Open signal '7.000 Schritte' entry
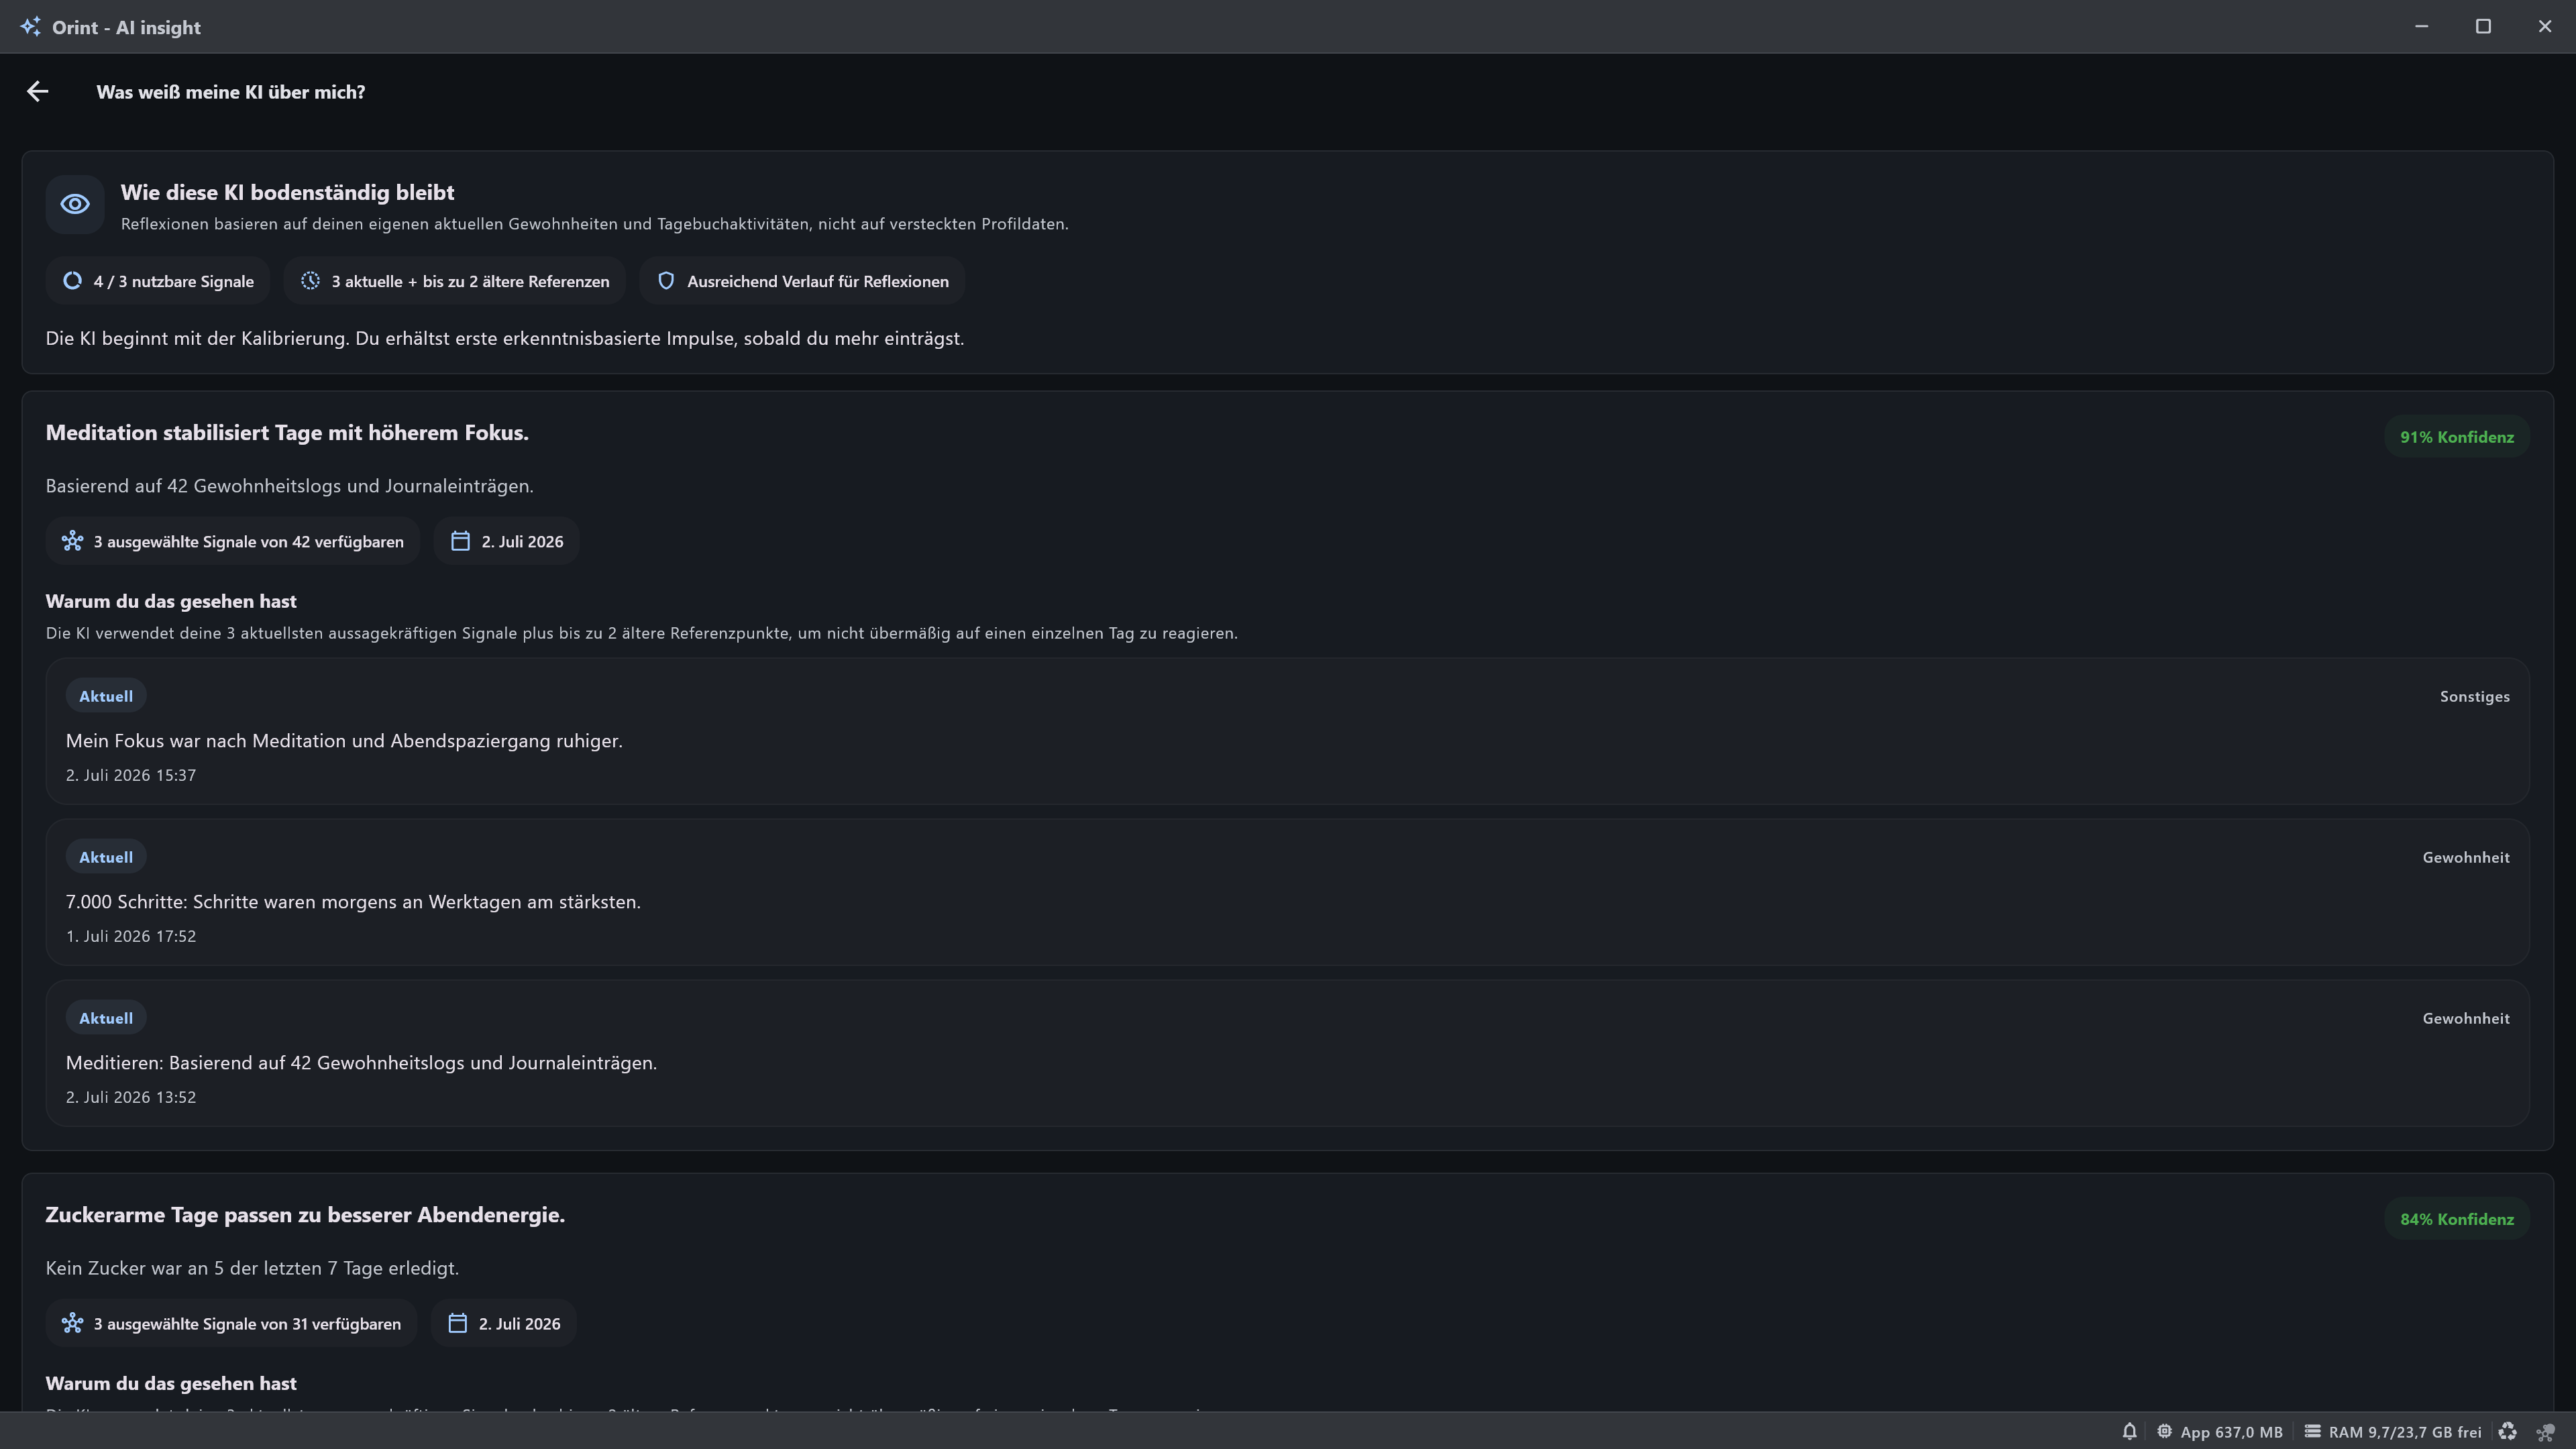2576x1449 pixels. click(x=1287, y=892)
